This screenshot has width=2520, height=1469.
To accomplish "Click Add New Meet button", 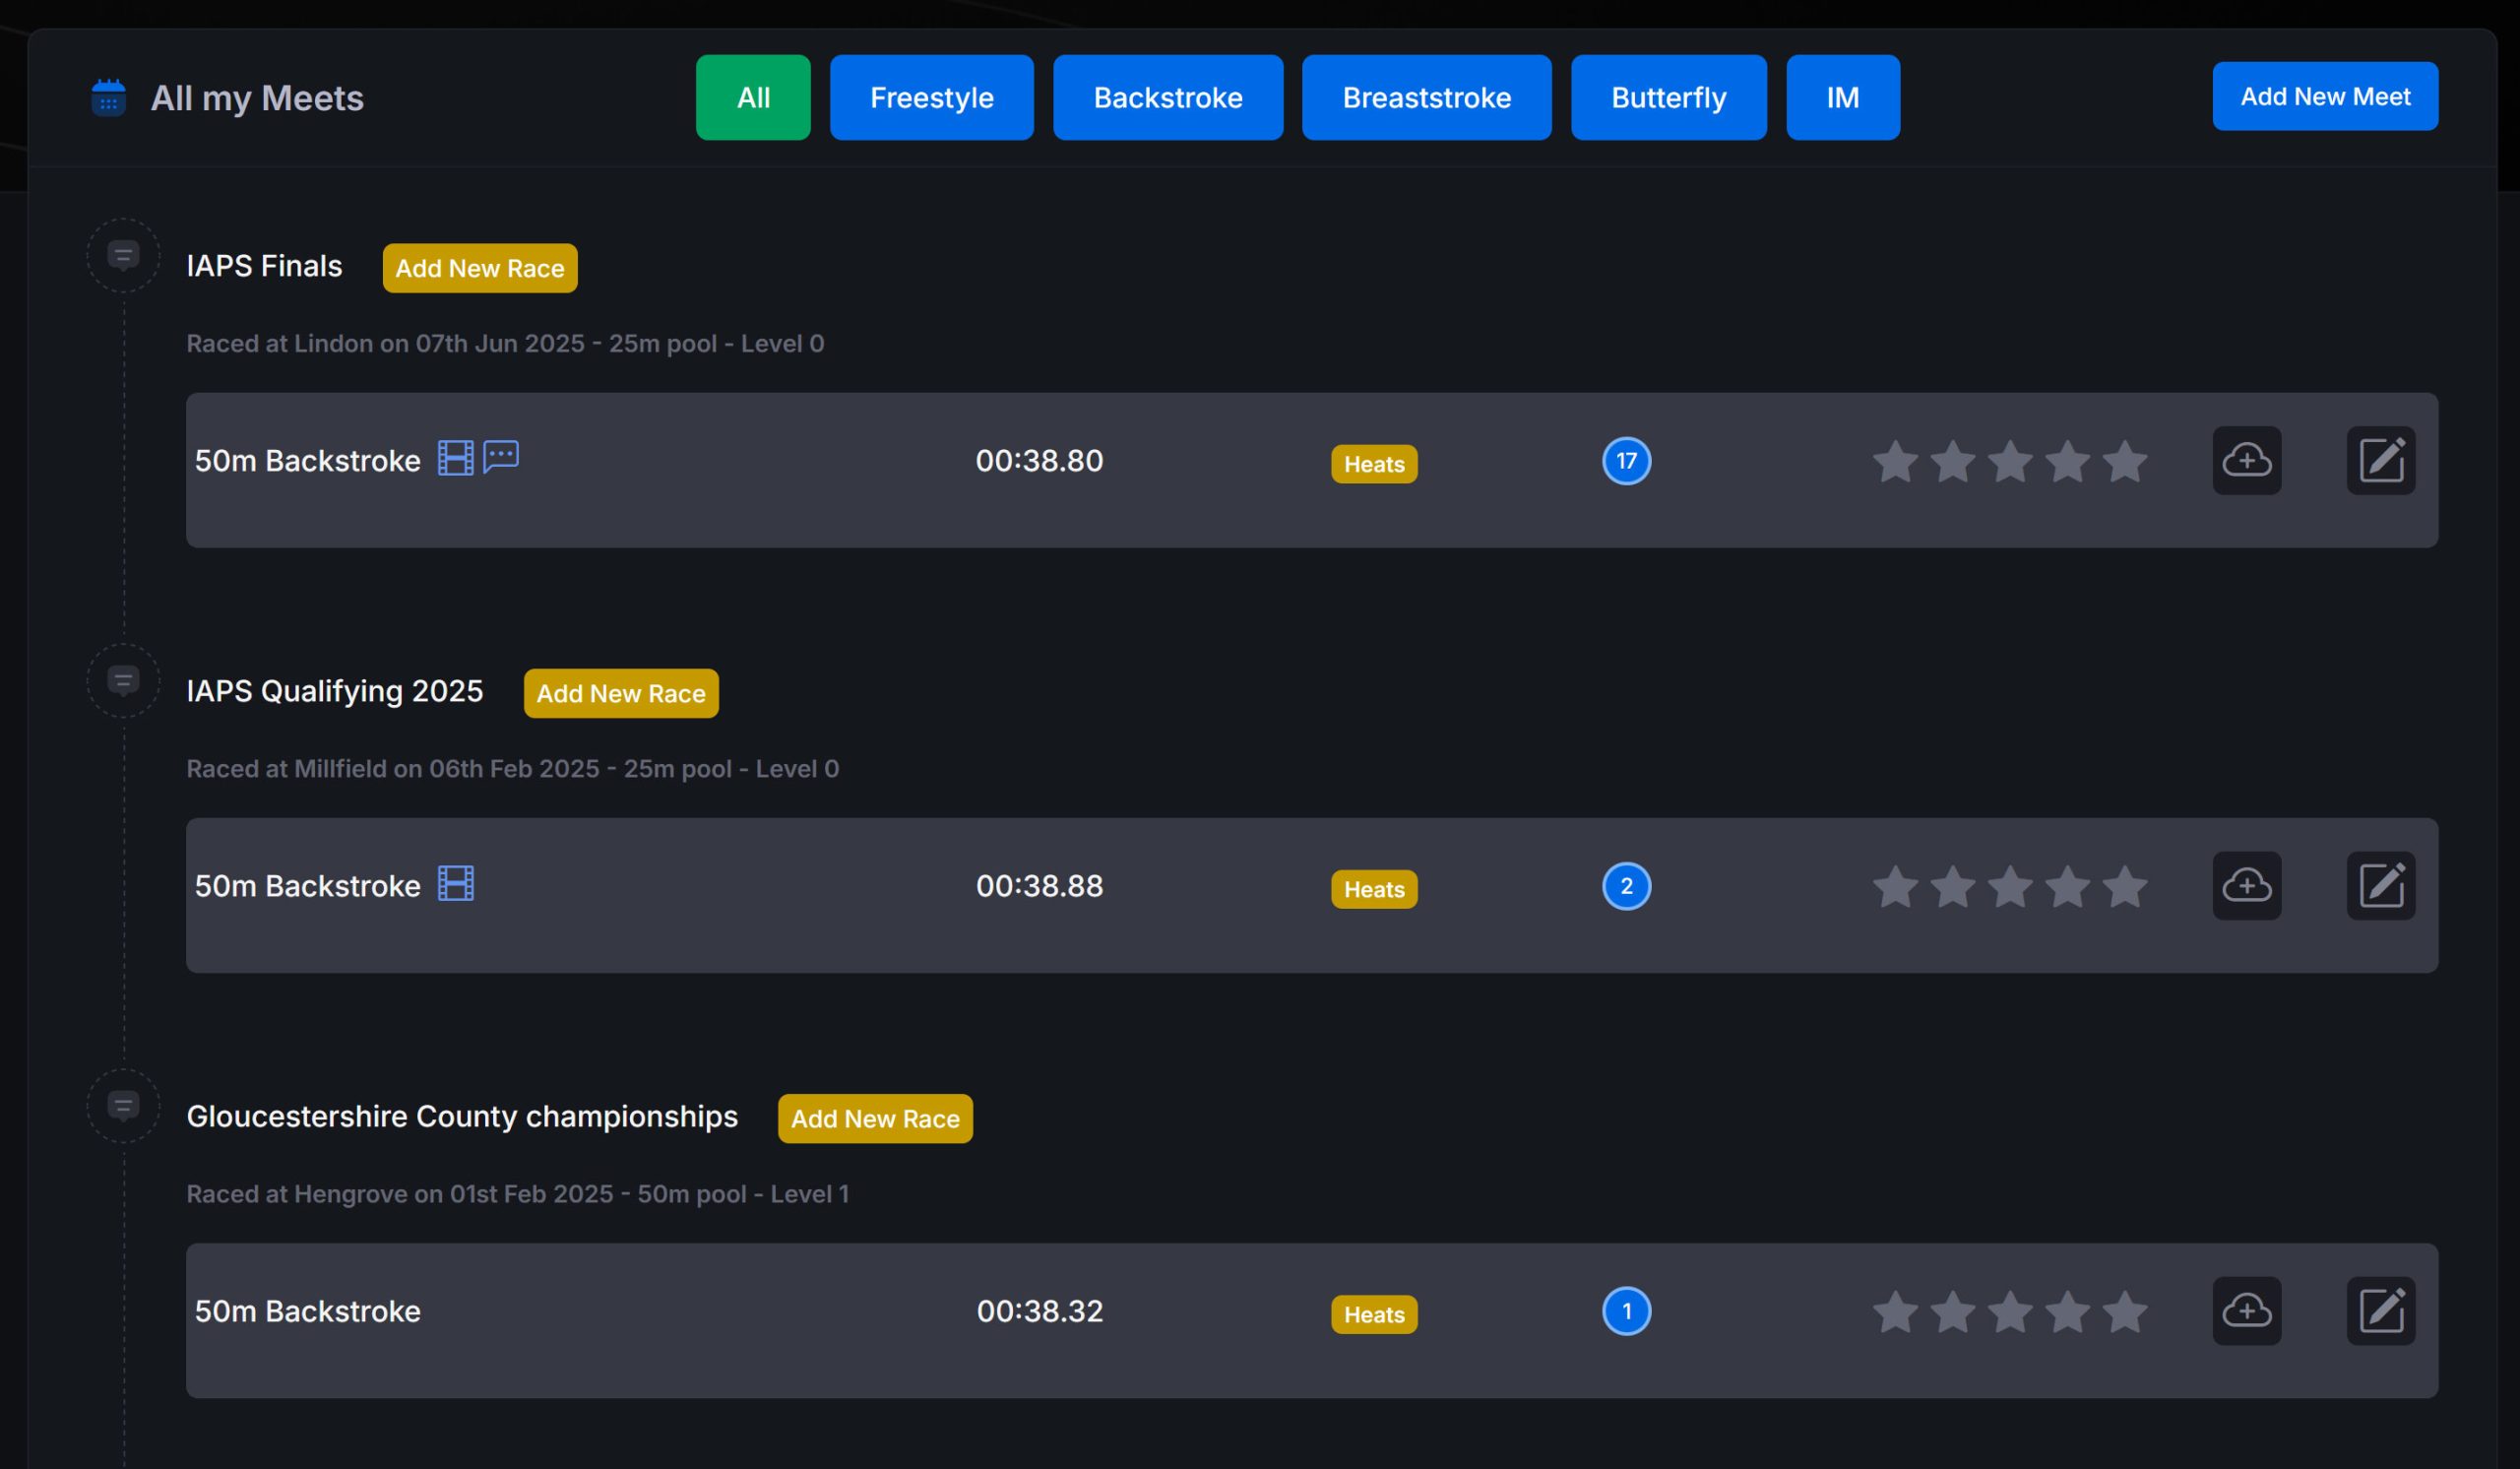I will pos(2324,96).
